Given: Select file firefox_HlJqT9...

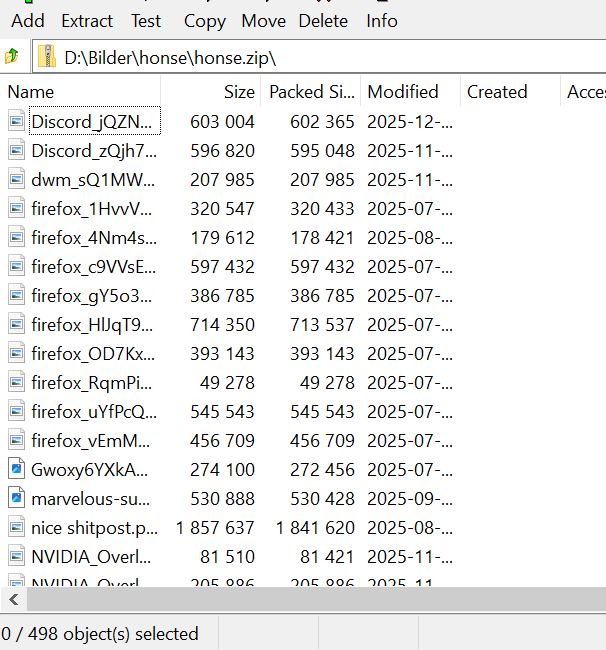Looking at the screenshot, I should [92, 325].
